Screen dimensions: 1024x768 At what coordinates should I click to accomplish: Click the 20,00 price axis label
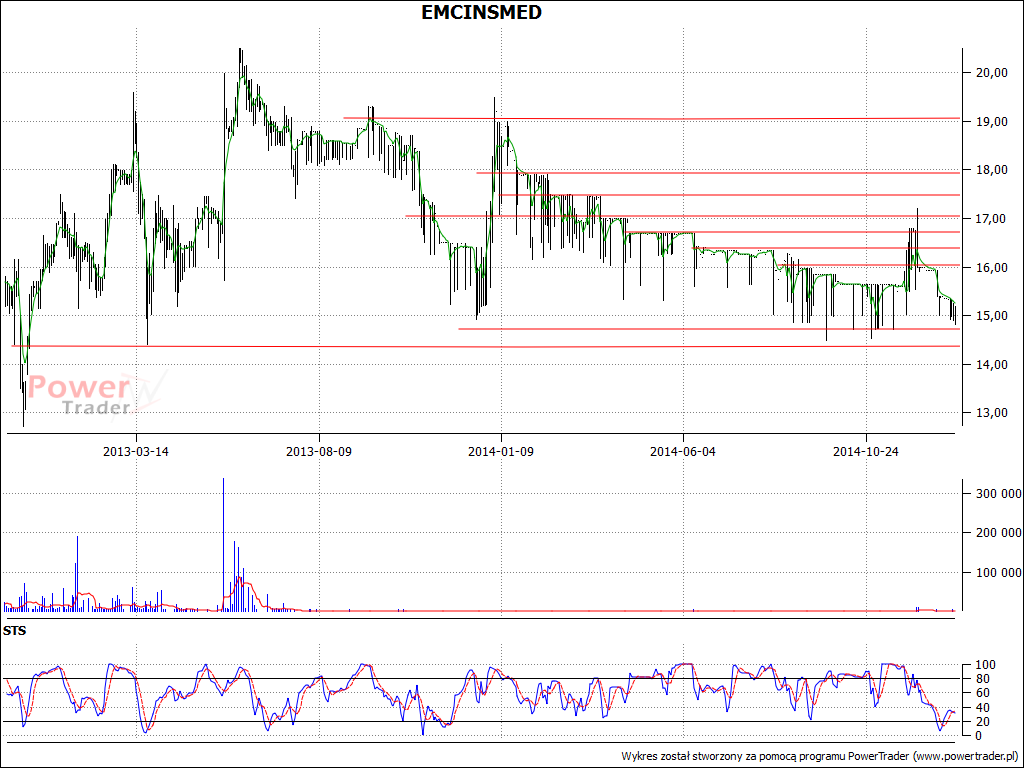[991, 73]
